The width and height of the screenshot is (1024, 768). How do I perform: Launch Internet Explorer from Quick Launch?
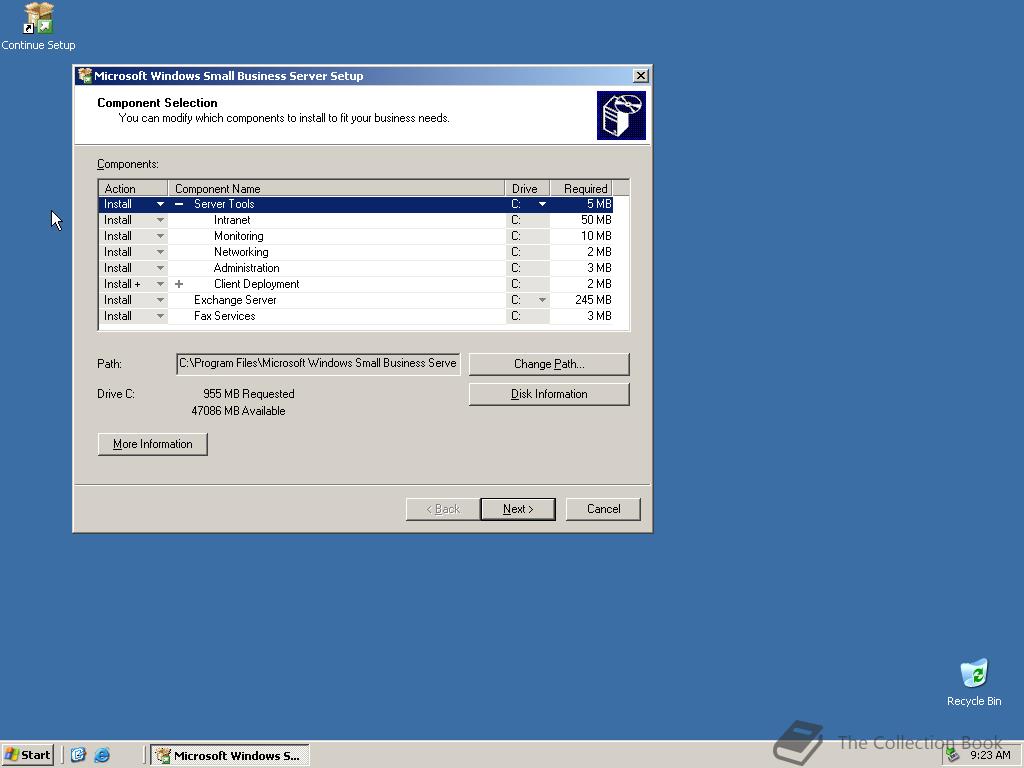[102, 755]
